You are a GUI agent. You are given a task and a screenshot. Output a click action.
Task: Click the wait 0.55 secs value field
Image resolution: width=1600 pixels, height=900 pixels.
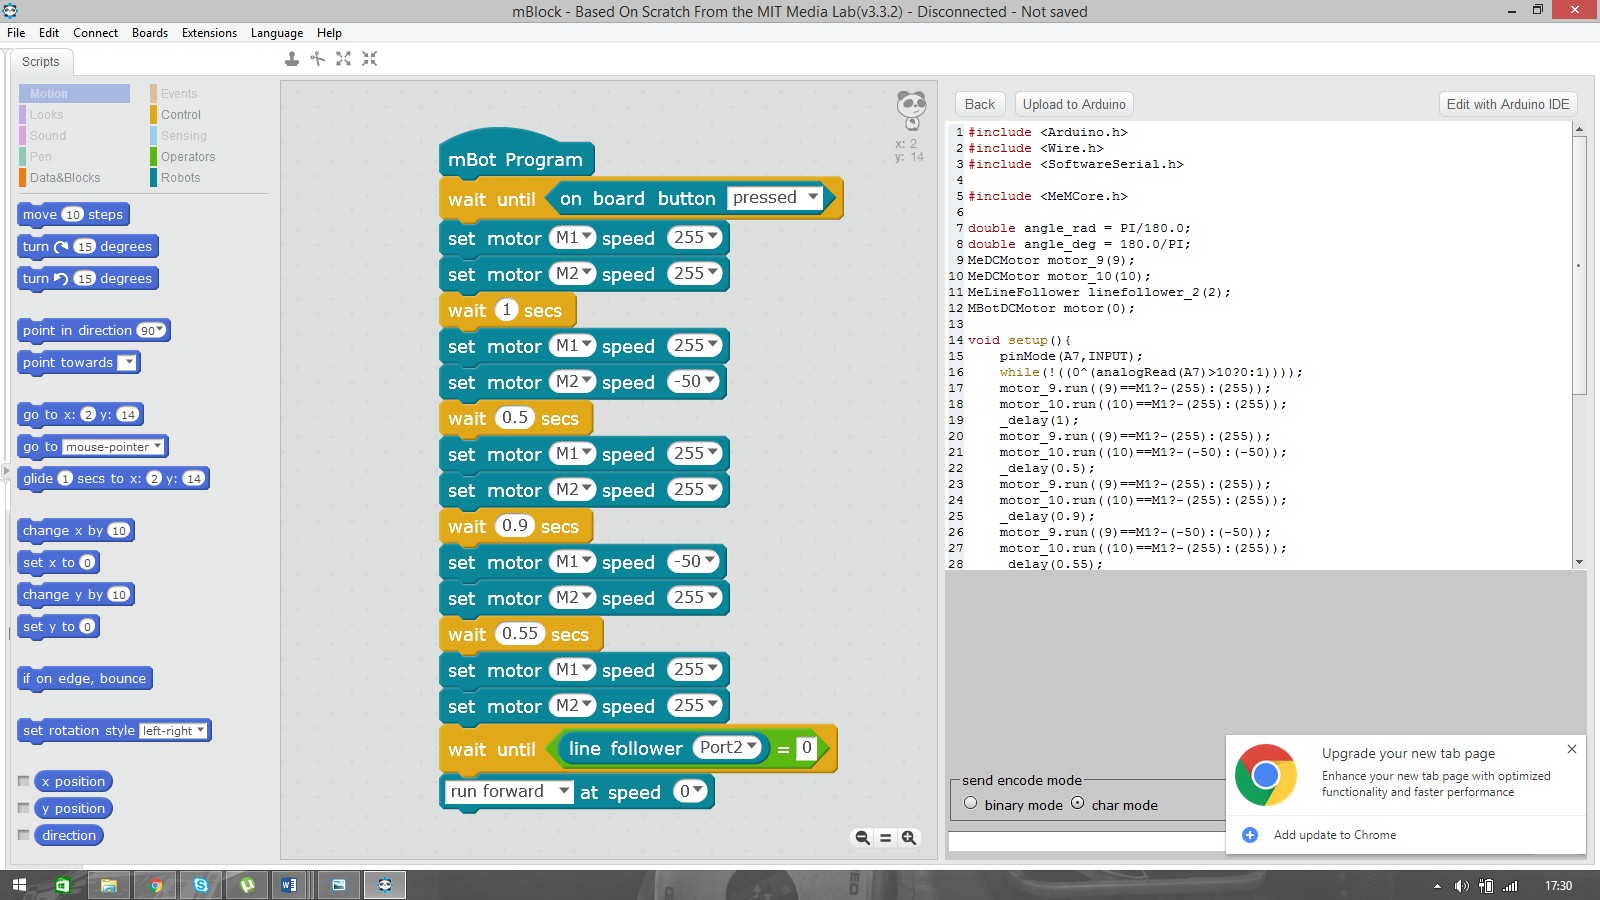coord(520,633)
